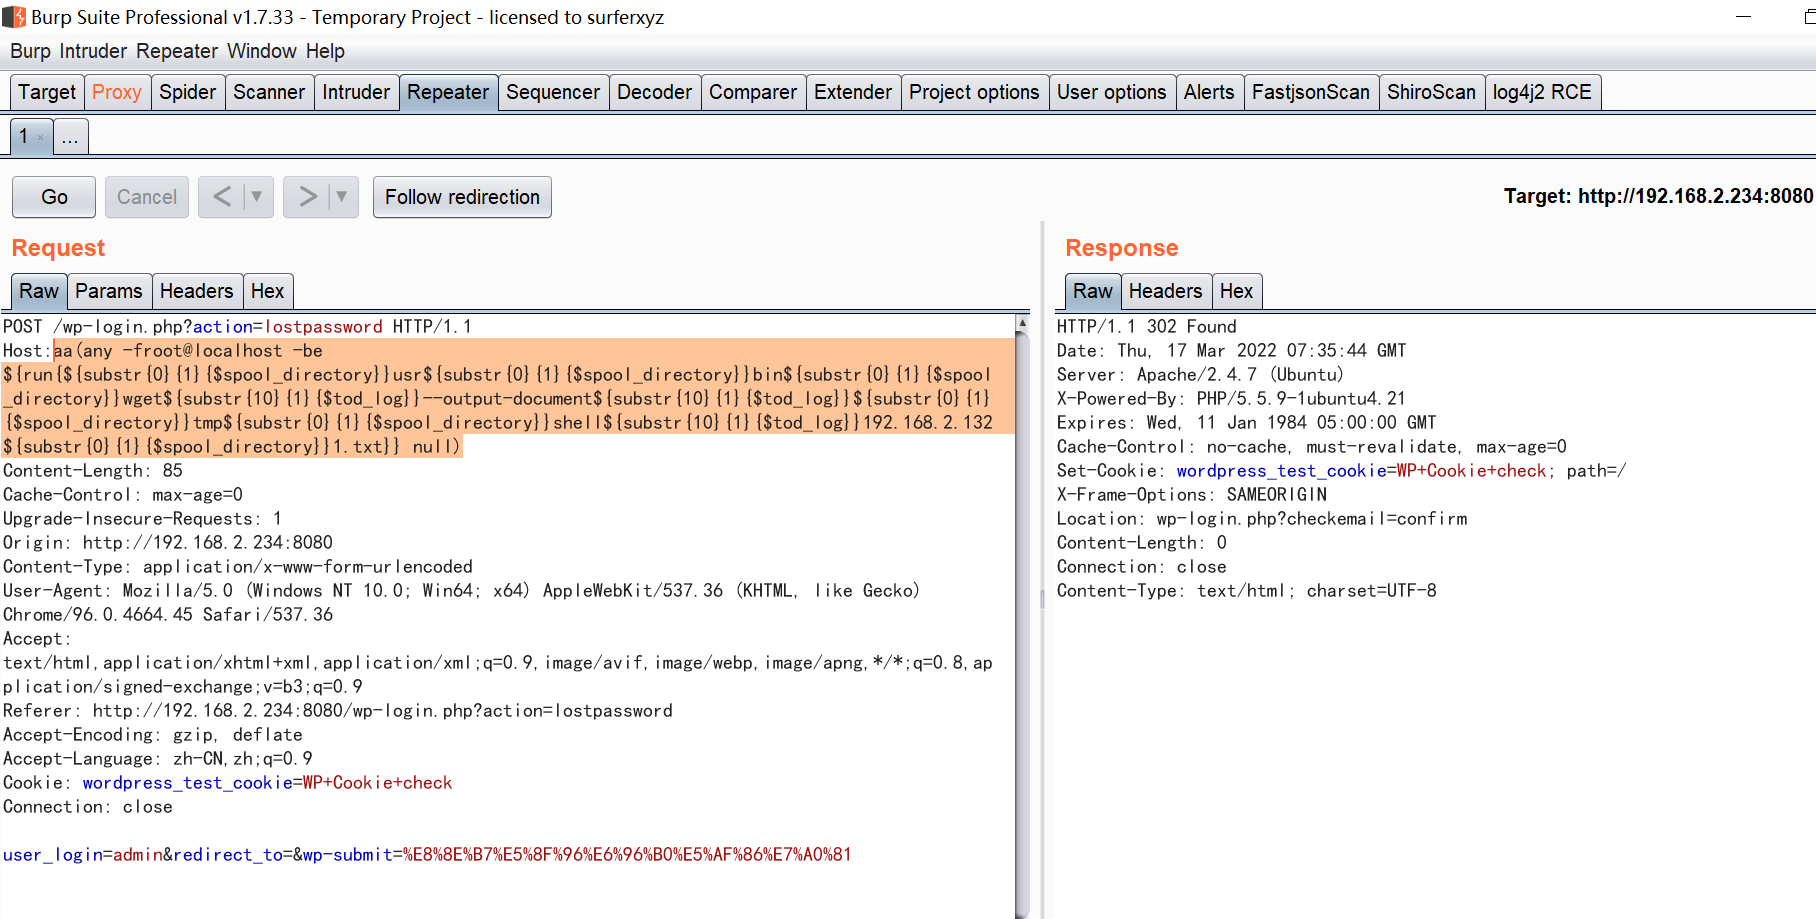This screenshot has width=1816, height=919.
Task: Open the log4j2 RCE tab
Action: click(x=1543, y=92)
